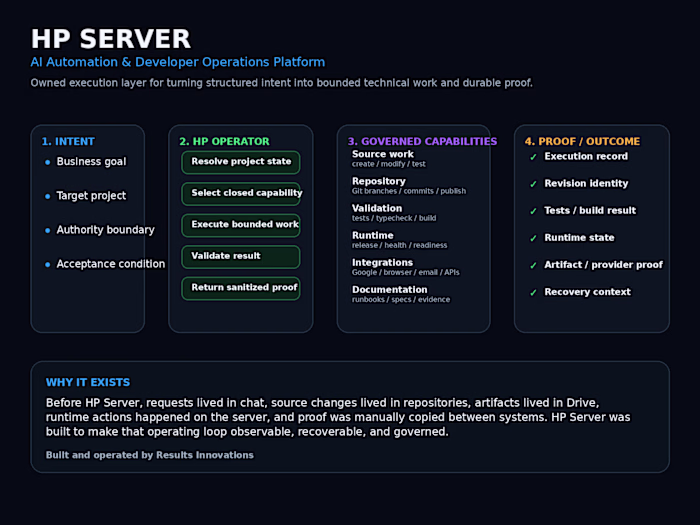700x525 pixels.
Task: Click the Repository capability label
Action: coord(379,181)
